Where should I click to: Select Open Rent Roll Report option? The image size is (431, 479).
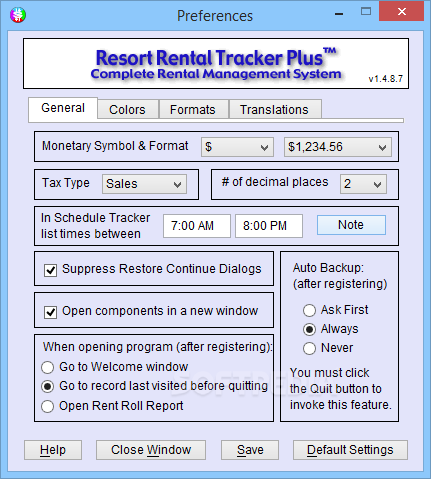[47, 406]
